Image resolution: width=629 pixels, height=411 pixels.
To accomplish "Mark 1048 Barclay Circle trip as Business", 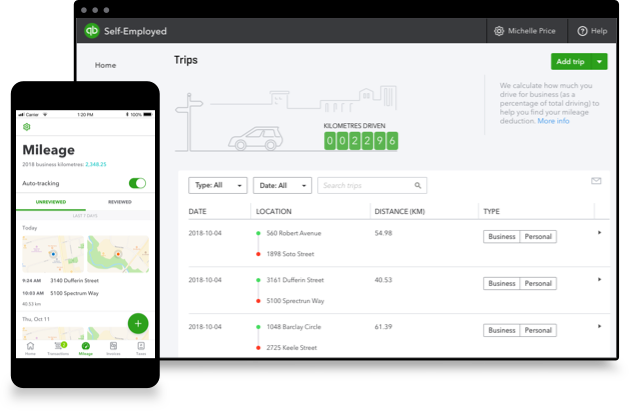I will point(501,330).
